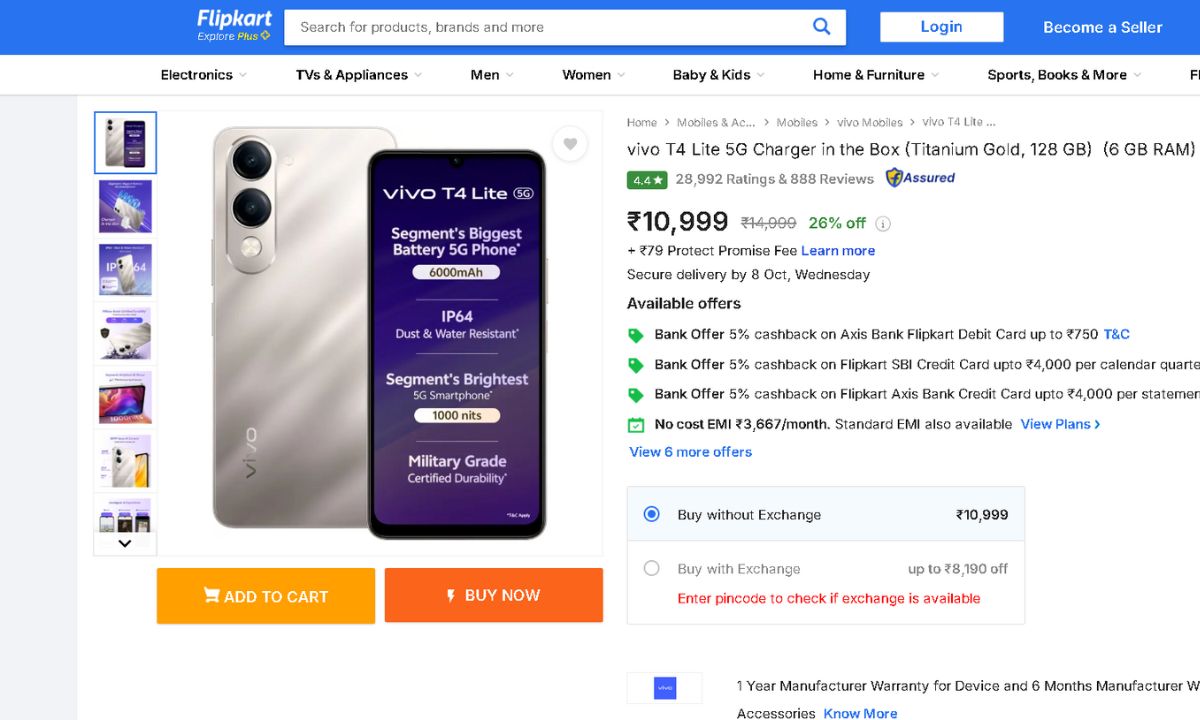Viewport: 1200px width, 720px height.
Task: Open TVs & Appliances dropdown
Action: click(358, 75)
